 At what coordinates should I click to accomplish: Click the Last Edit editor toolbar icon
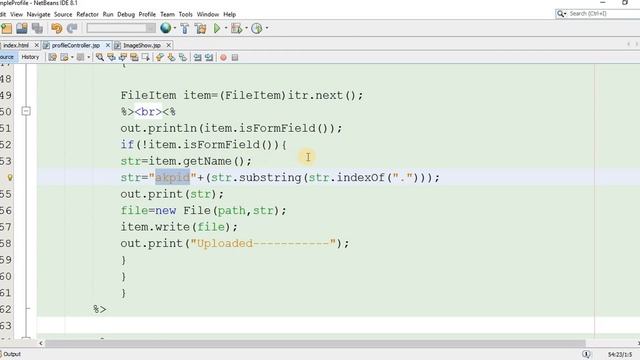pyautogui.click(x=52, y=57)
